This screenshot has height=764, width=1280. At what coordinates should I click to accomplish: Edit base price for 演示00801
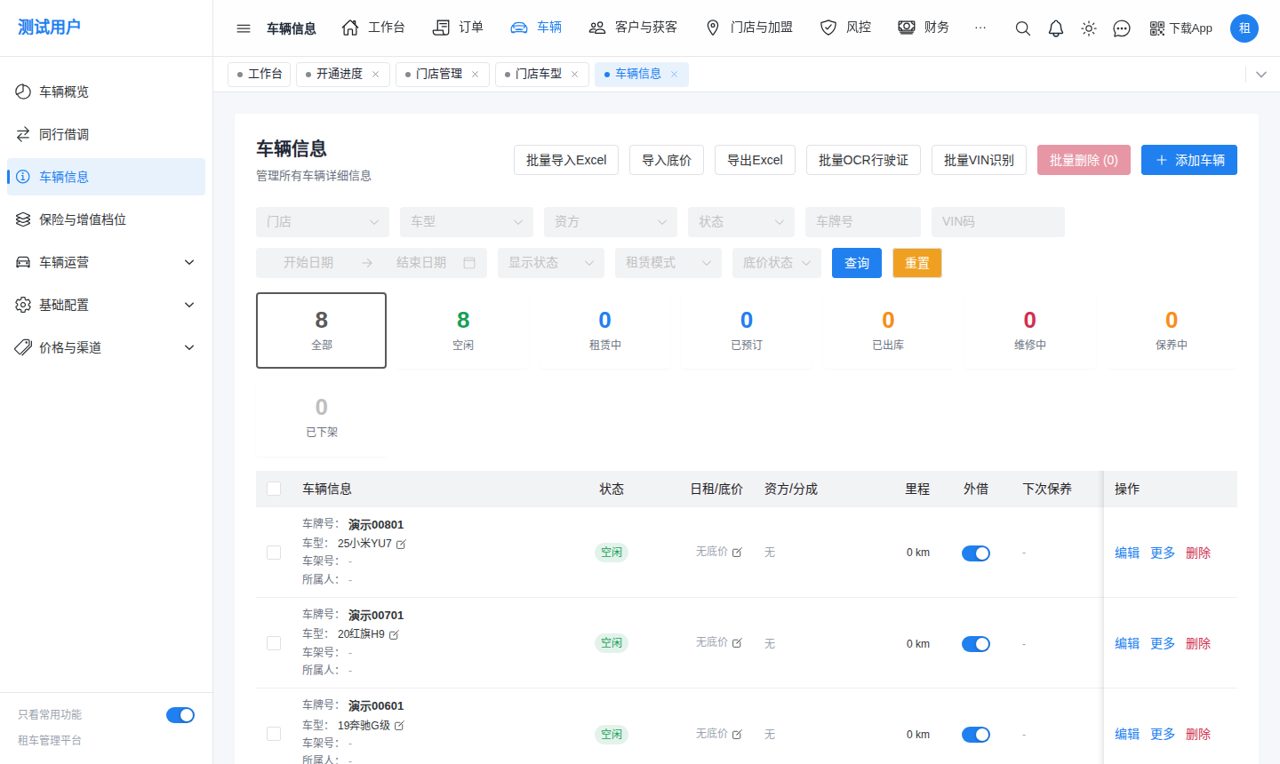point(737,552)
